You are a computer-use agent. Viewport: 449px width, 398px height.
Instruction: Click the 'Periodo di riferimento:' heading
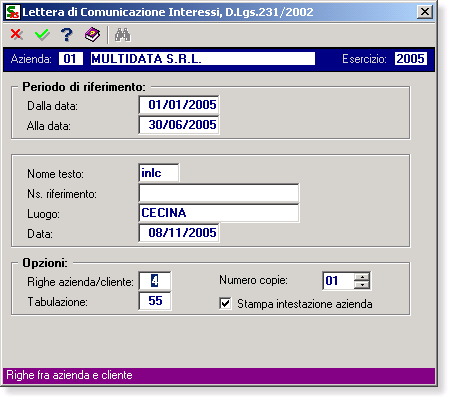84,87
